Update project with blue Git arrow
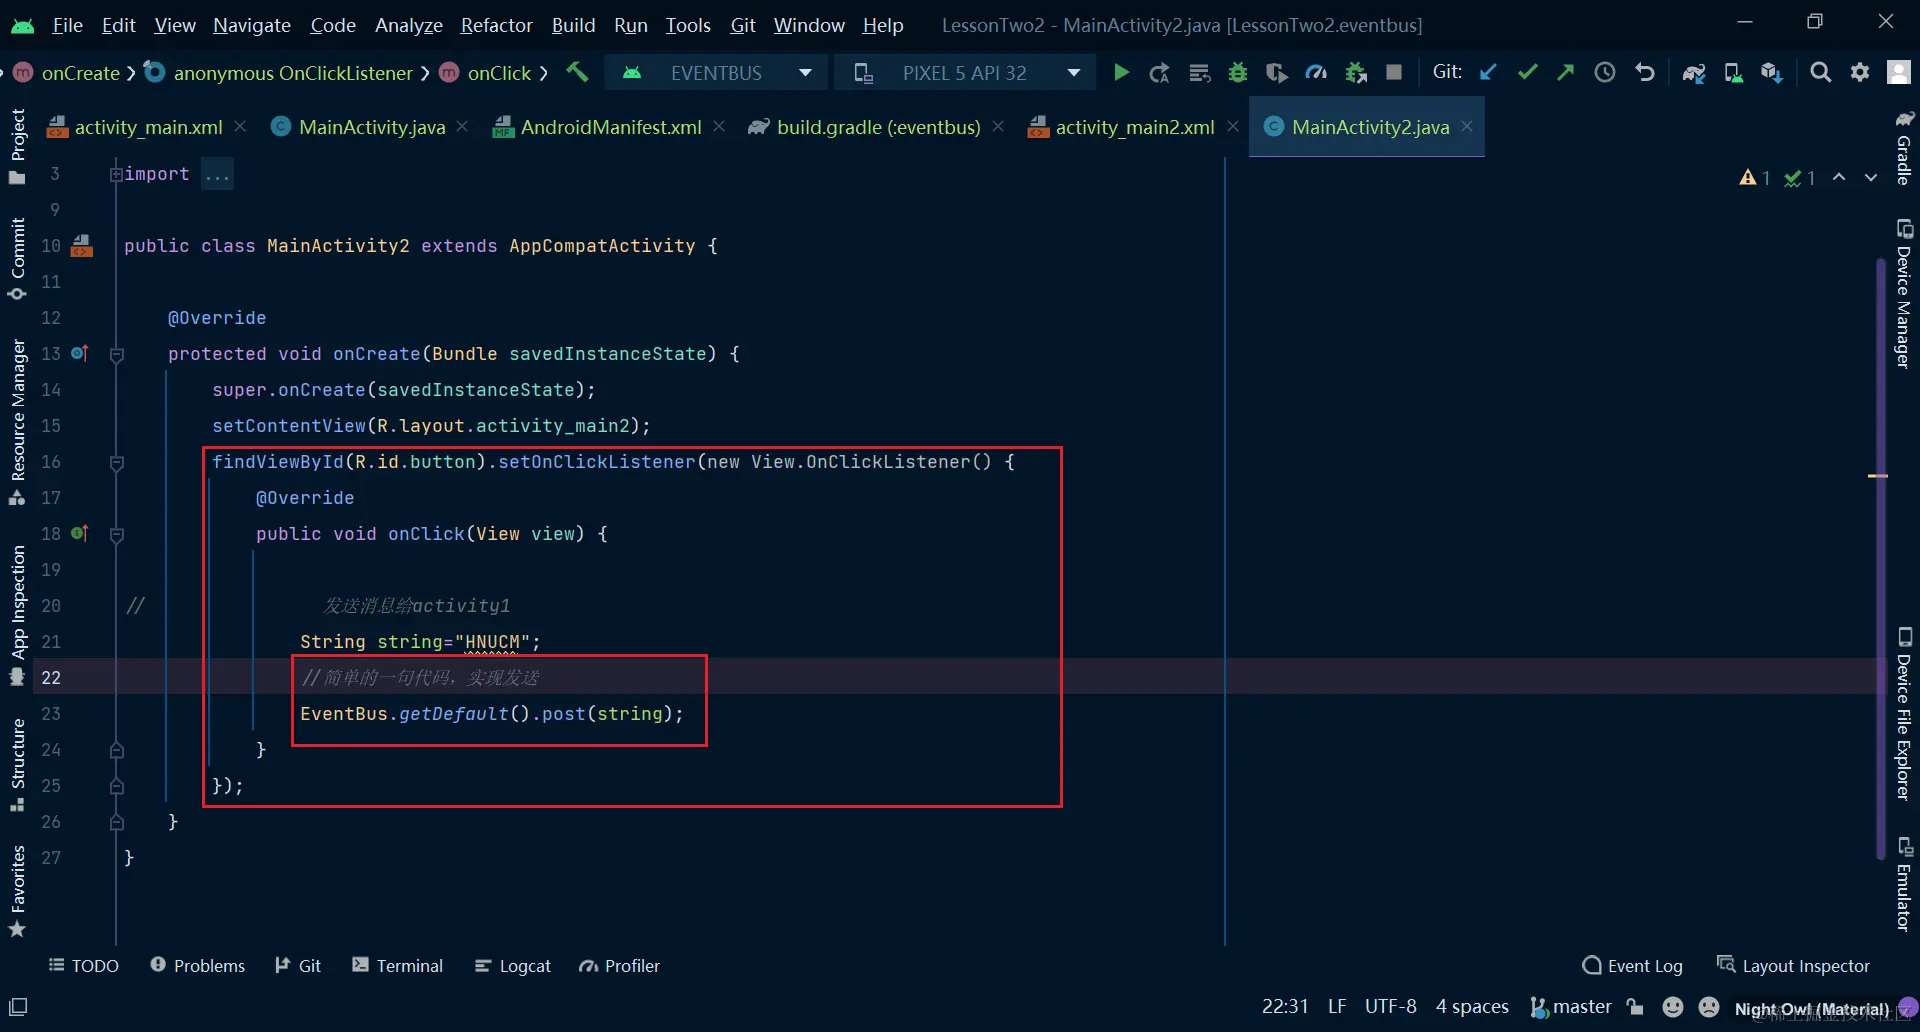The height and width of the screenshot is (1032, 1920). click(1488, 72)
